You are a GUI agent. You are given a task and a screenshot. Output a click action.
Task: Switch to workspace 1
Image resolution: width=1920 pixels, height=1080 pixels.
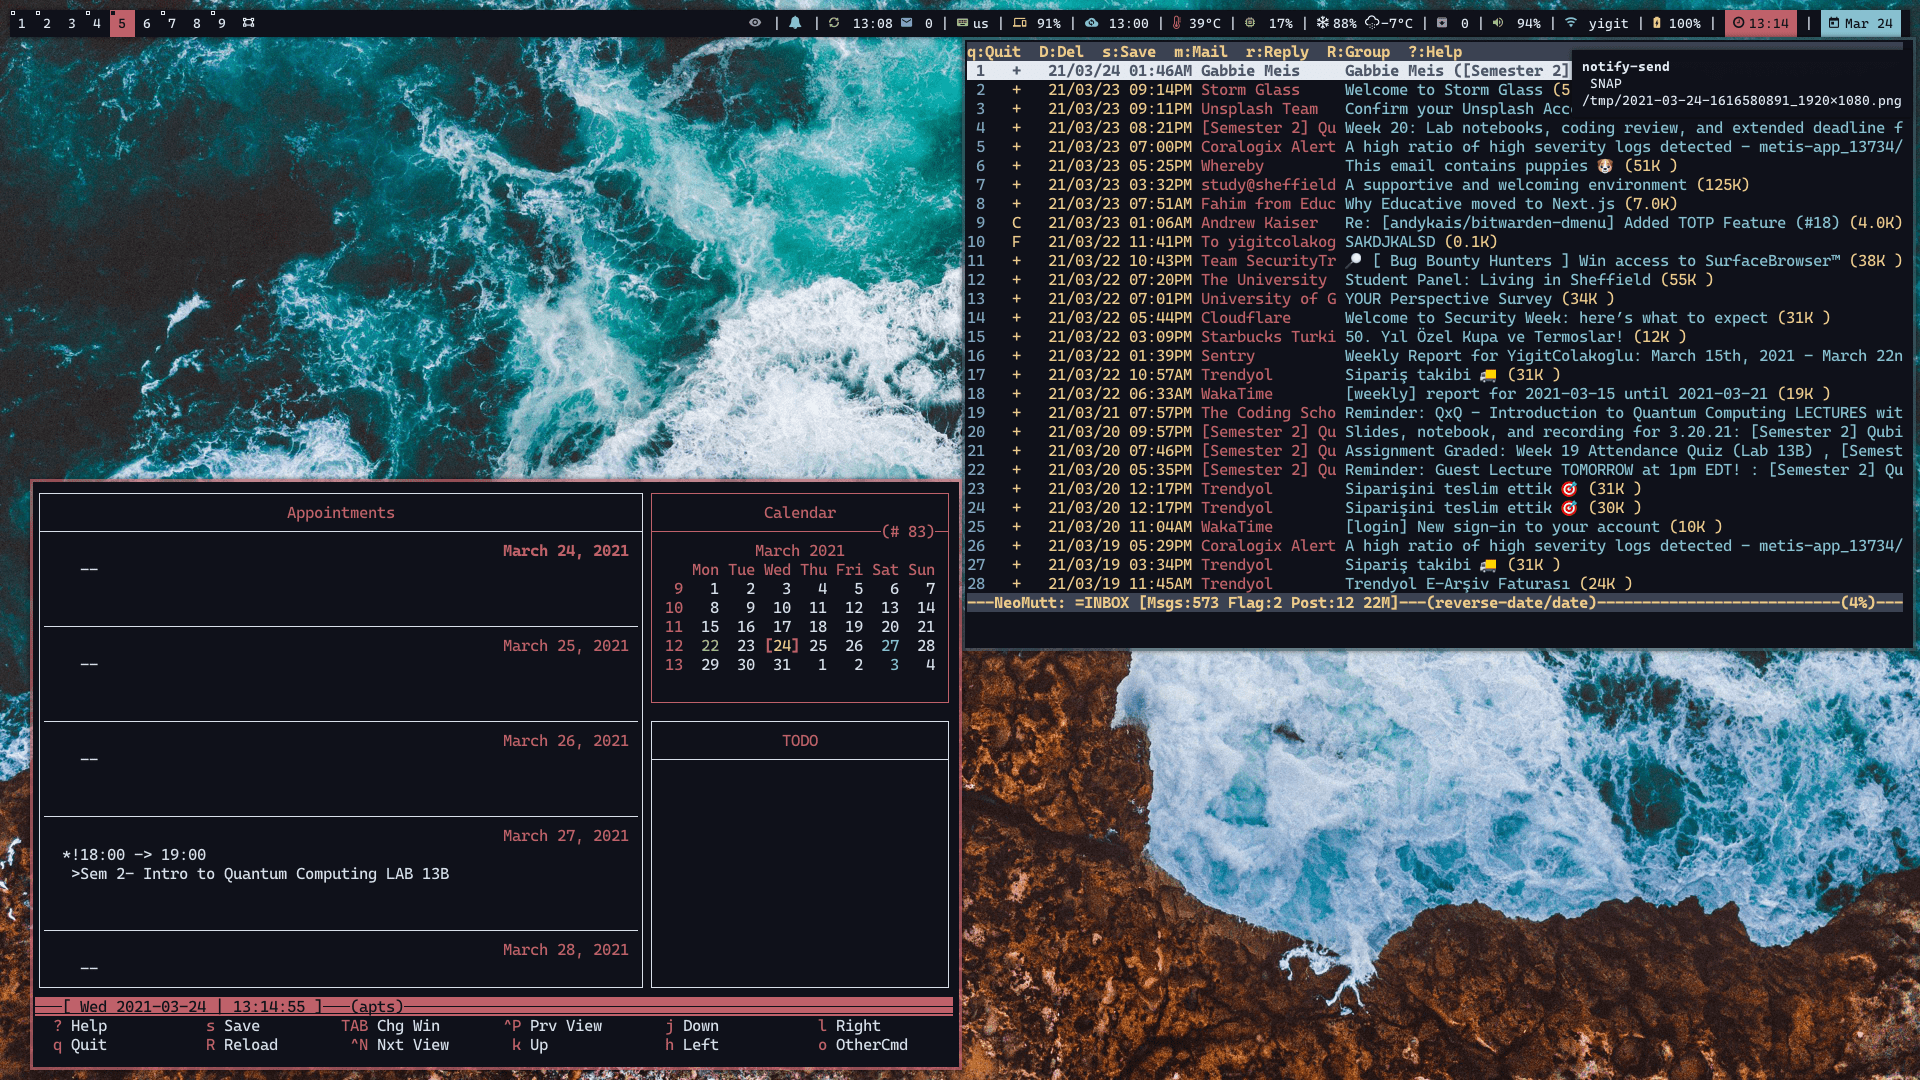[x=22, y=23]
